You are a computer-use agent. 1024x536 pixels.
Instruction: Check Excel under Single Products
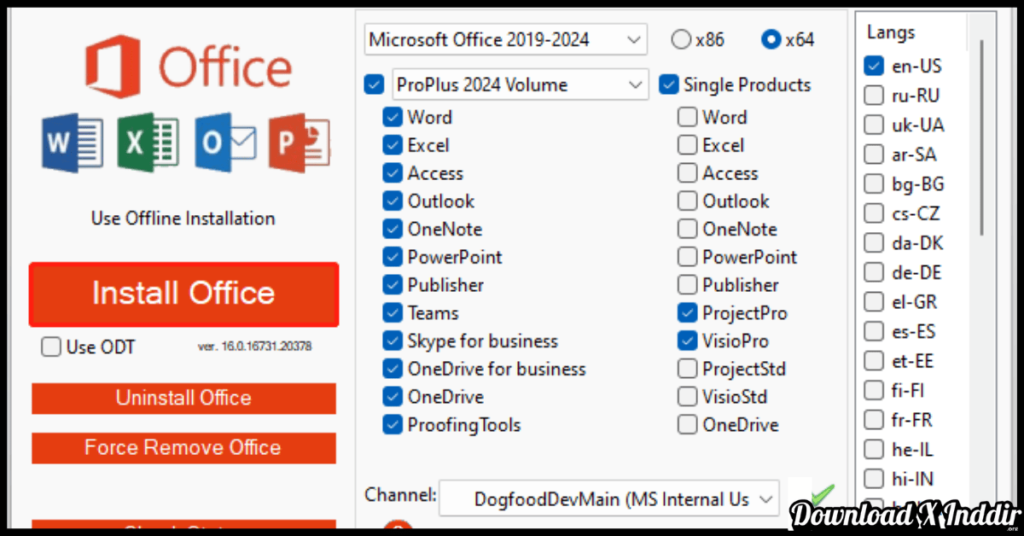pos(687,145)
